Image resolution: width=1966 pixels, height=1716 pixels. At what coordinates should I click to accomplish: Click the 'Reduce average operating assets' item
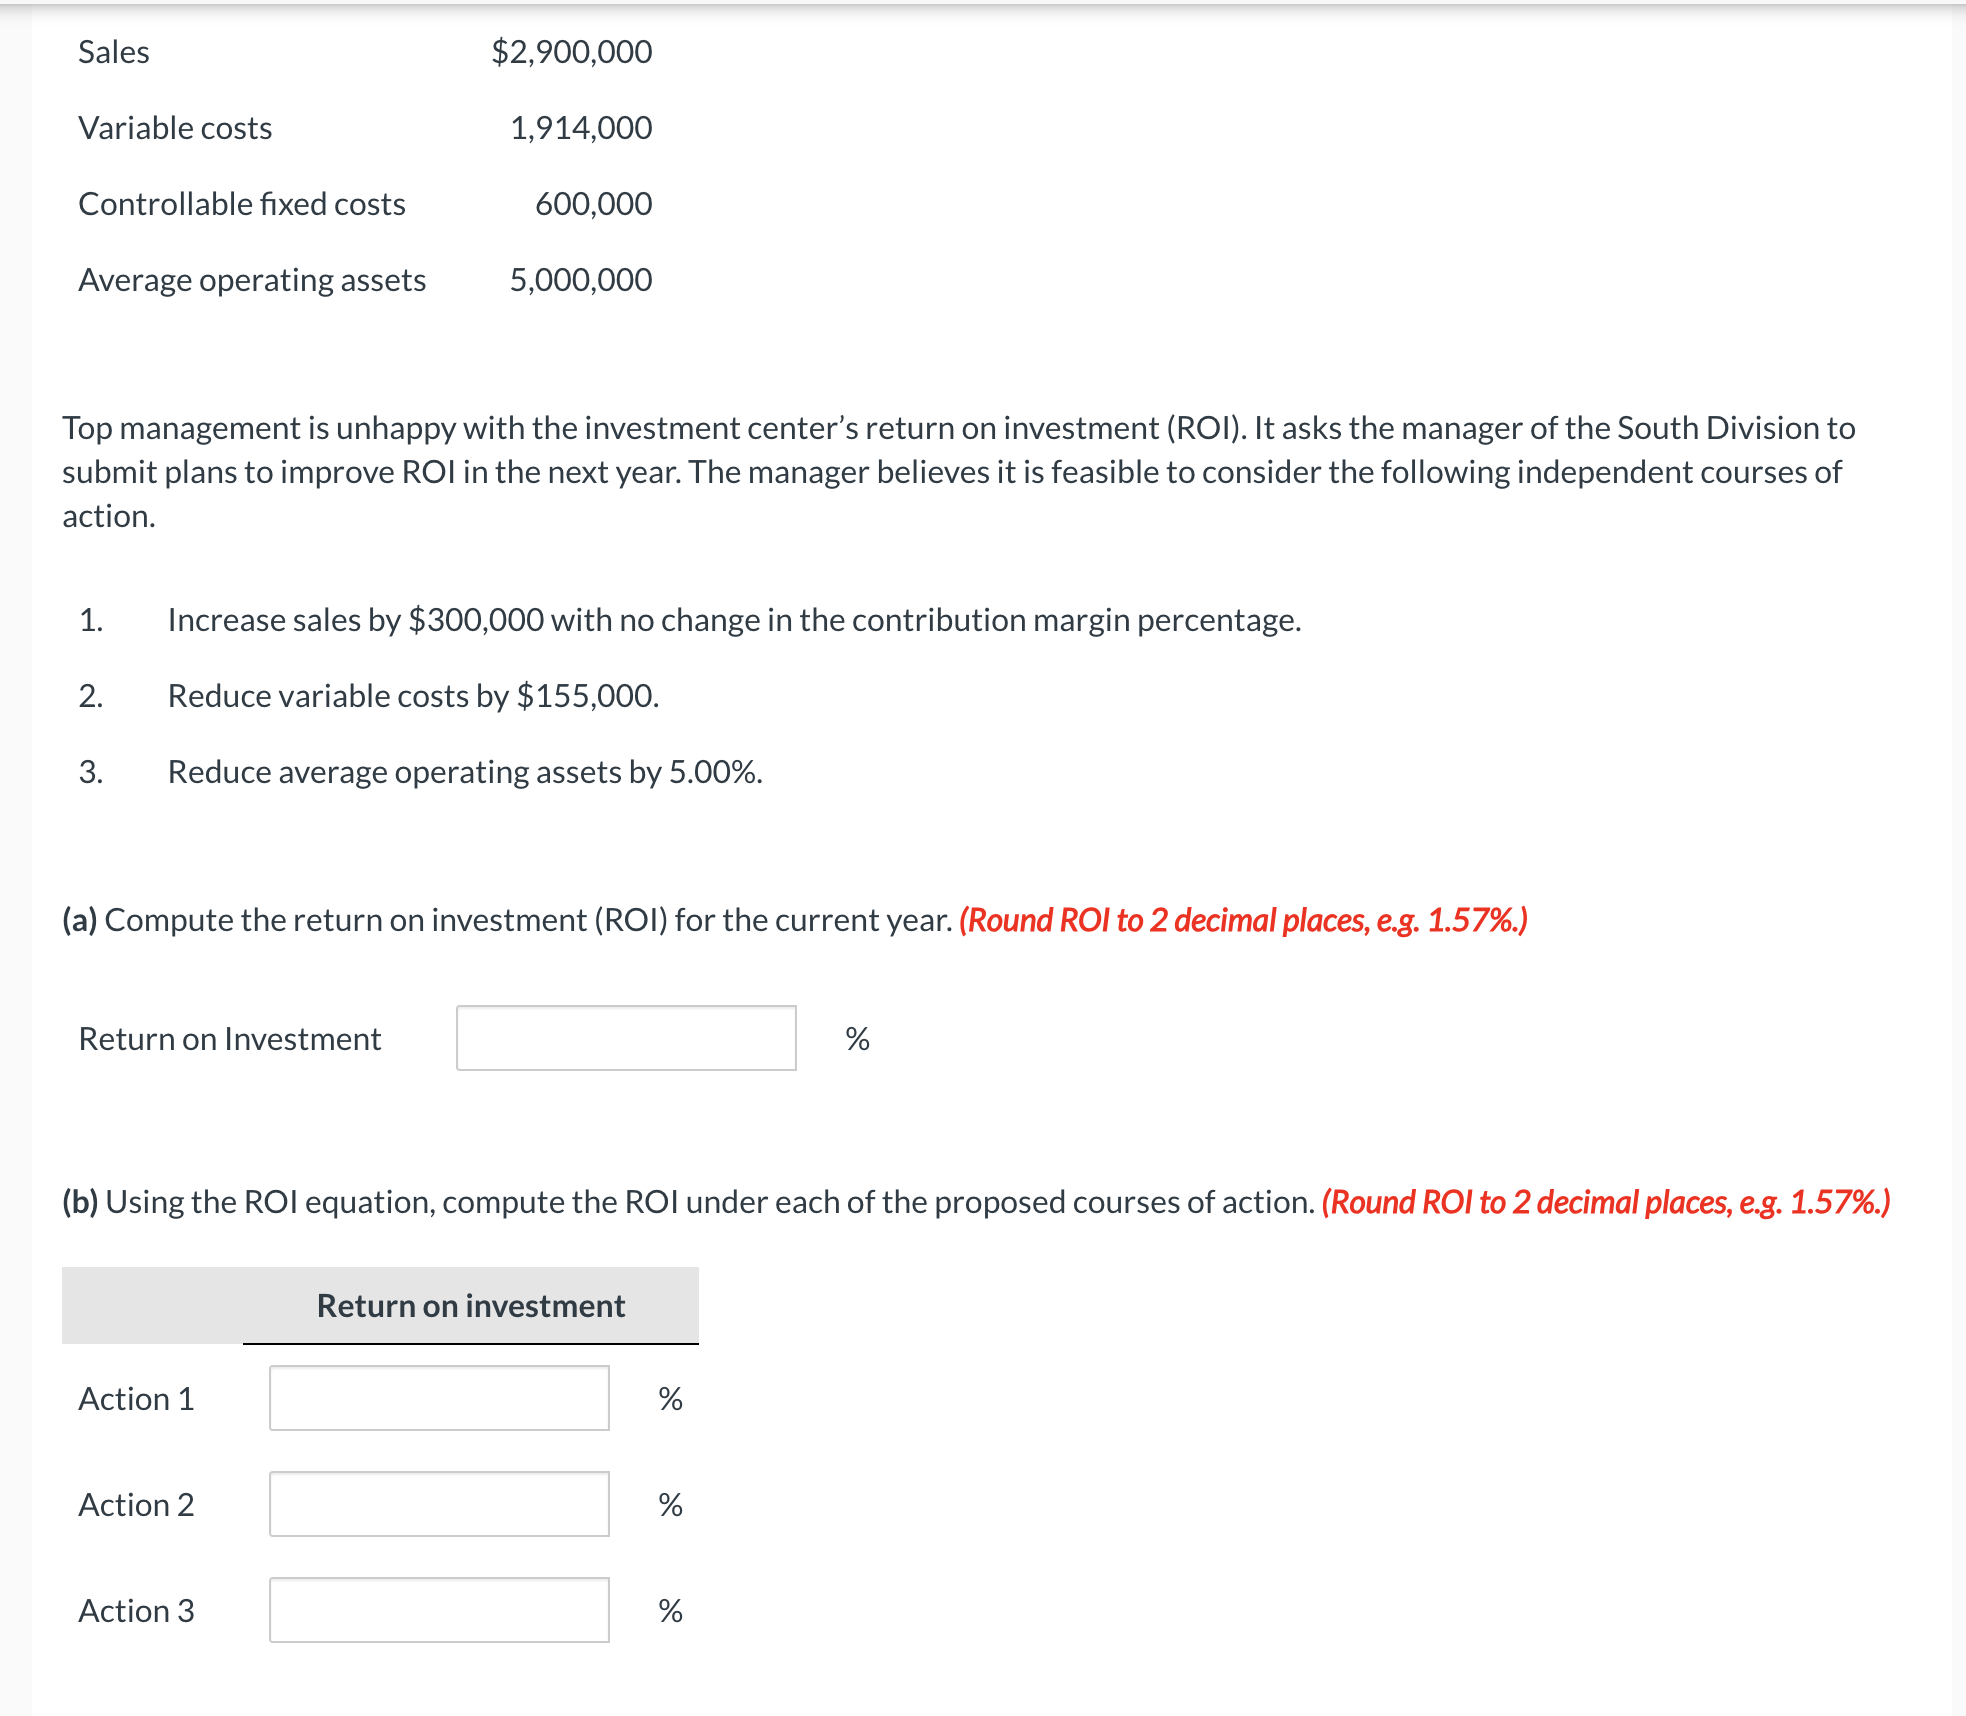(465, 772)
